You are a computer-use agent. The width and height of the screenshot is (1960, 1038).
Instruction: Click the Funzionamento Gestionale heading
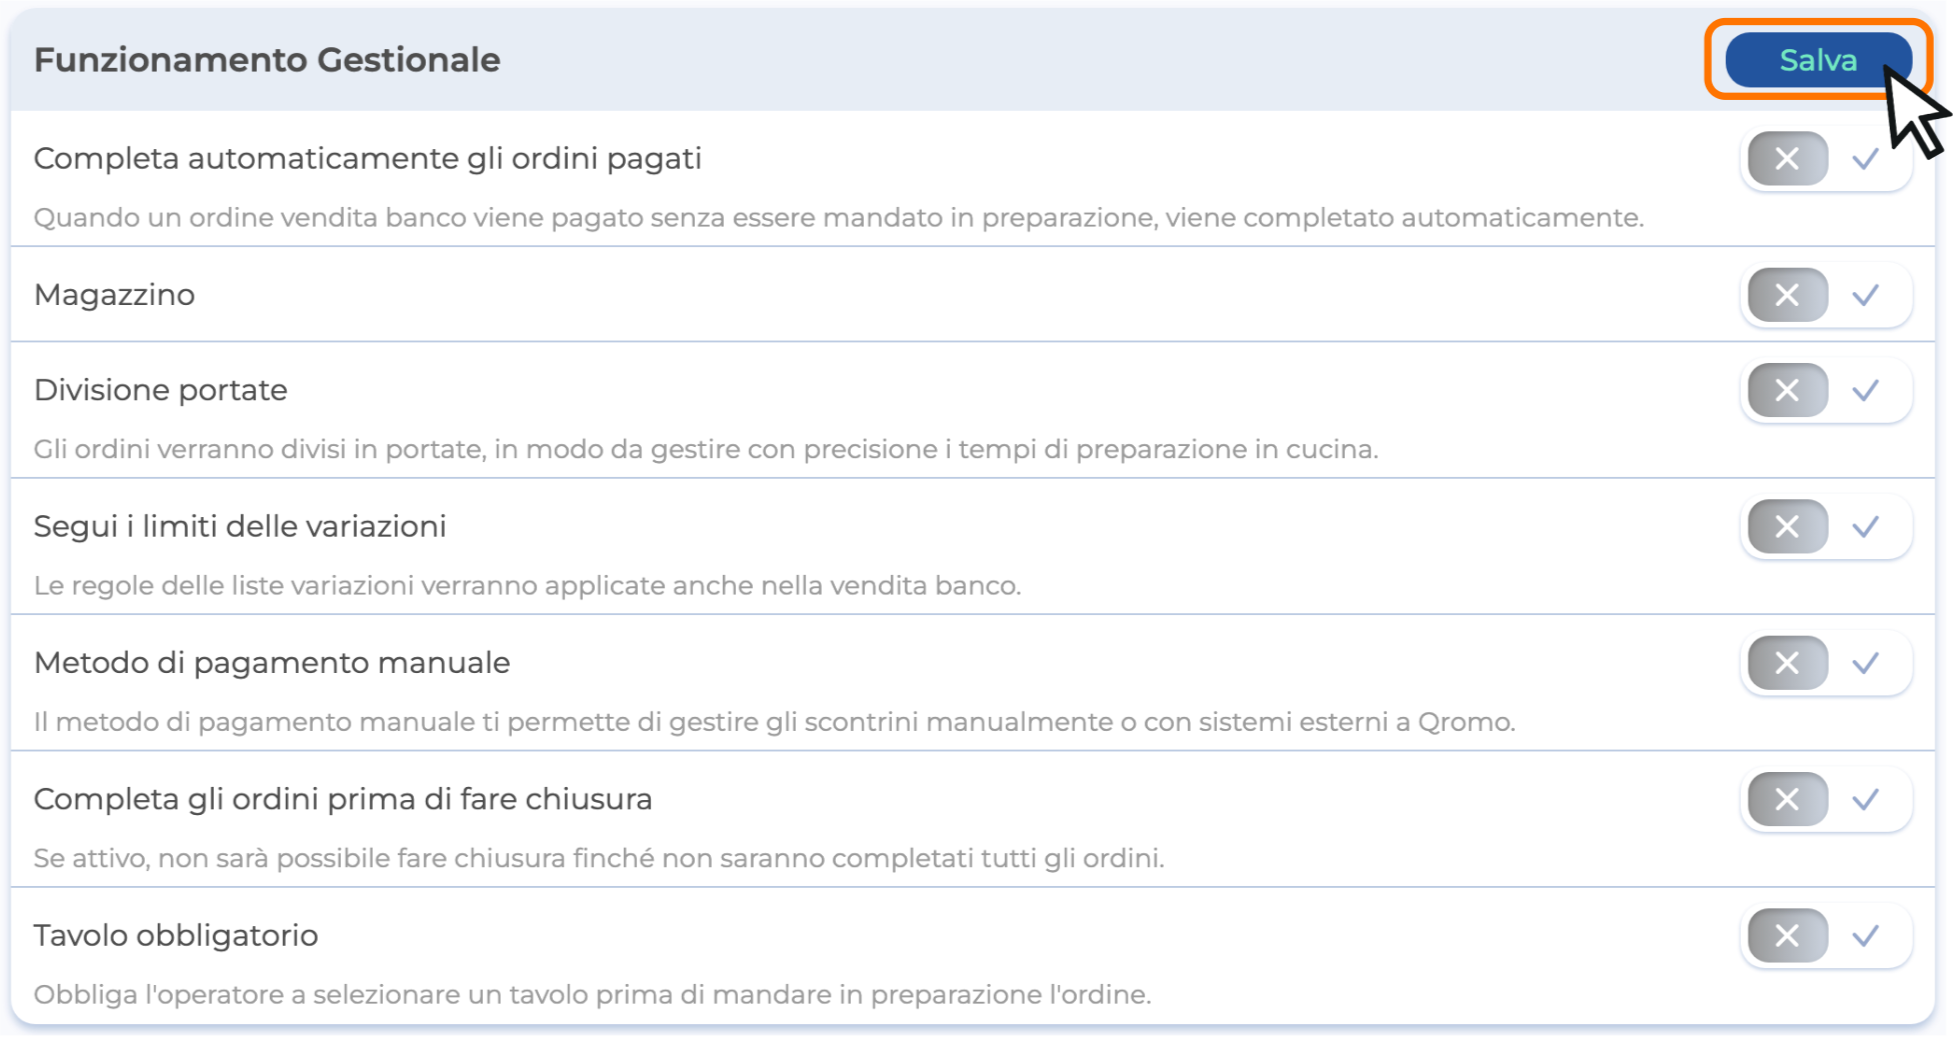tap(267, 60)
